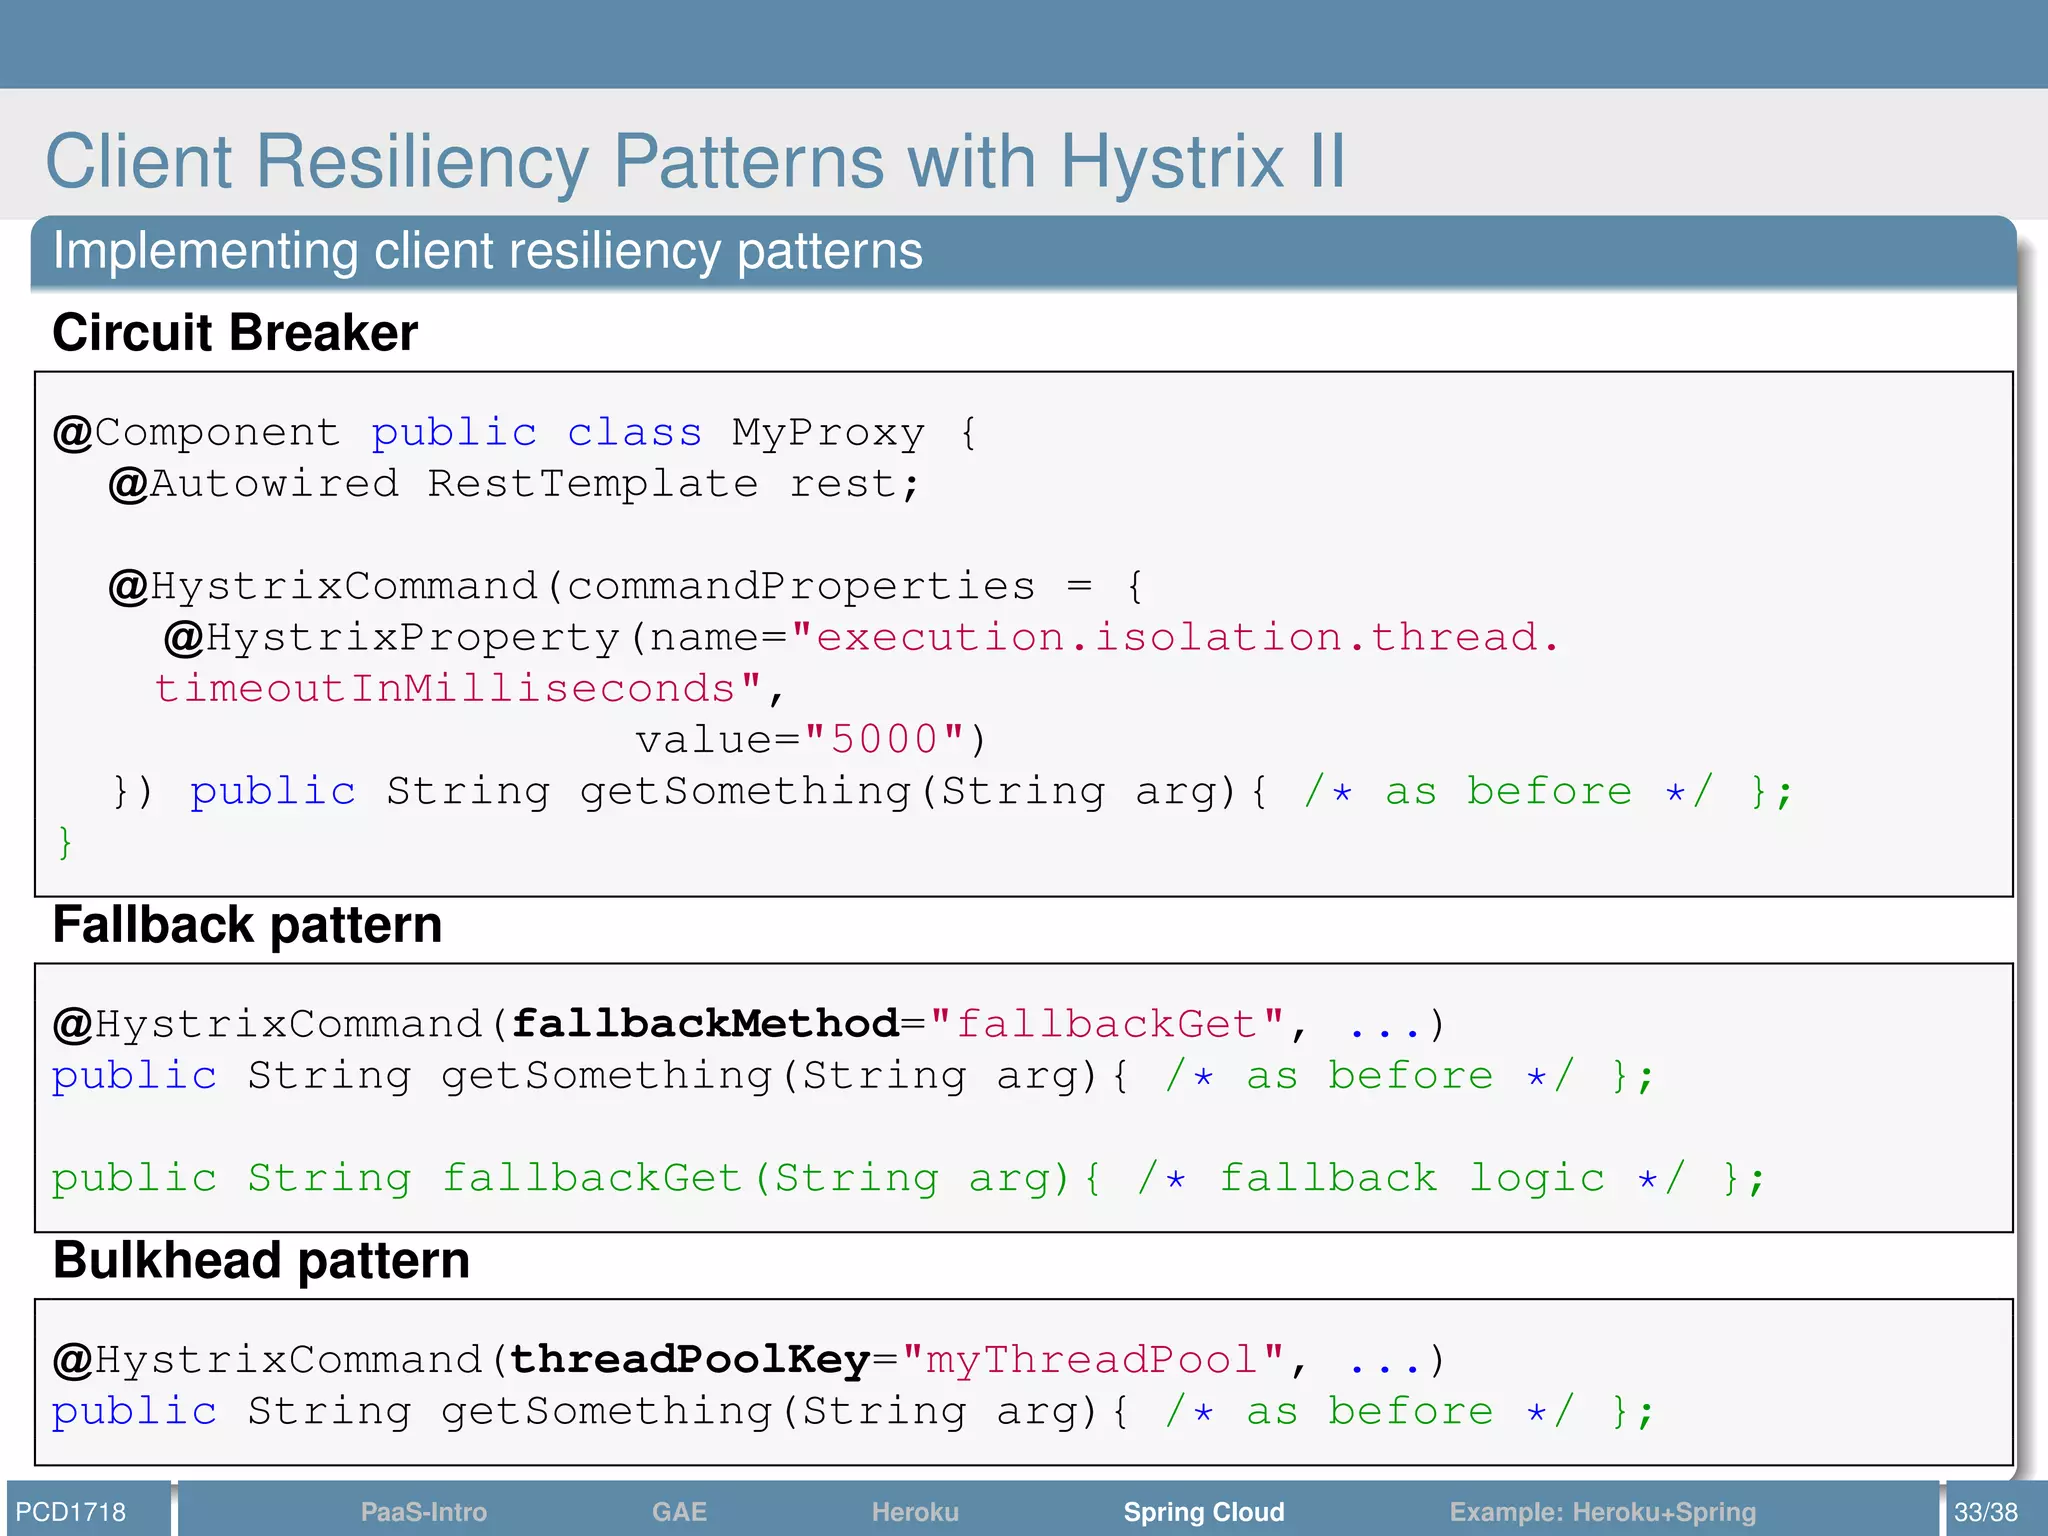
Task: Click the PCD1718 footer label
Action: [71, 1511]
